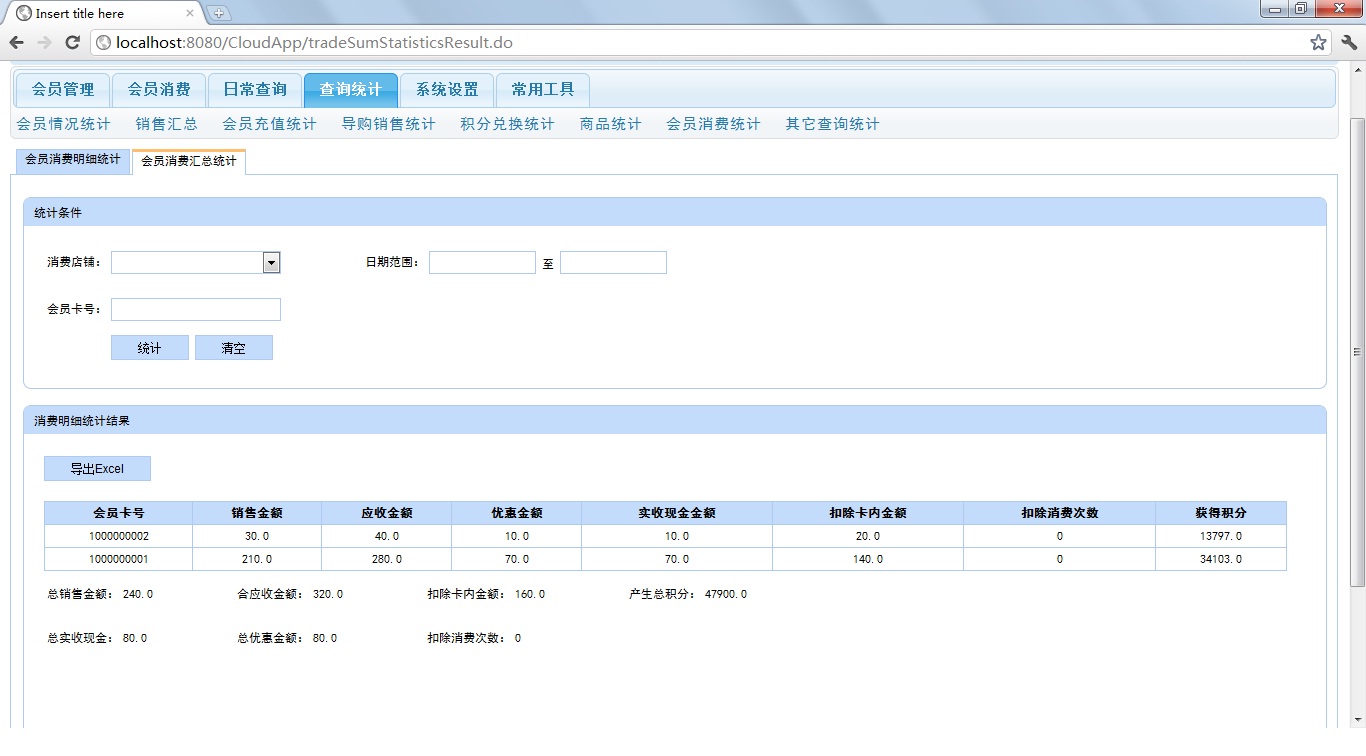Click the scrollbar down arrow
This screenshot has height=756, width=1366.
[1357, 719]
